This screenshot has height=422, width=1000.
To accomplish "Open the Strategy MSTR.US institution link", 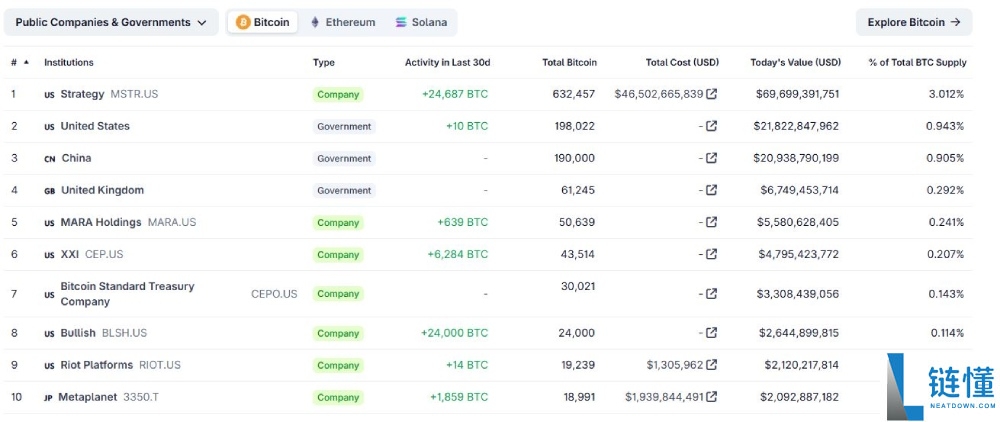I will [x=82, y=94].
